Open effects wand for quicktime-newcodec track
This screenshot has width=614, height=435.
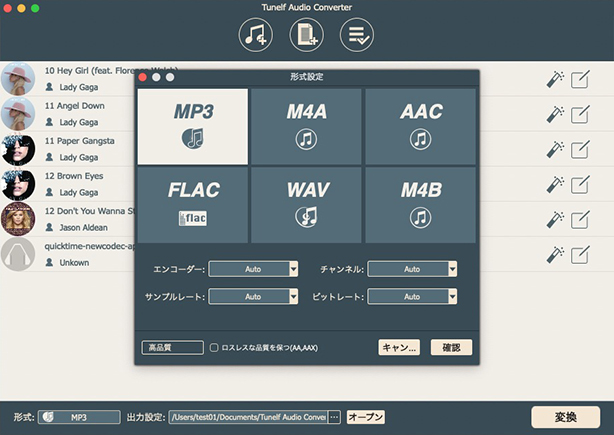(x=555, y=255)
